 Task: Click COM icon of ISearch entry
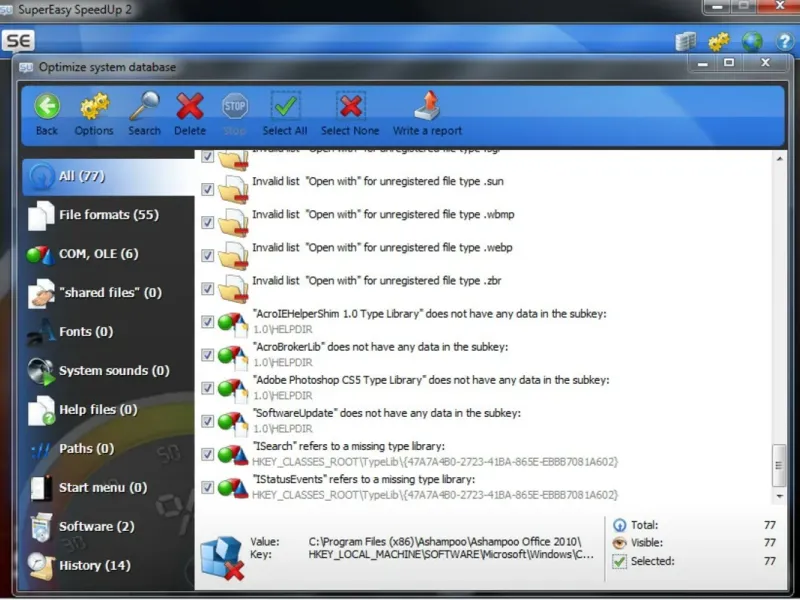pyautogui.click(x=233, y=455)
